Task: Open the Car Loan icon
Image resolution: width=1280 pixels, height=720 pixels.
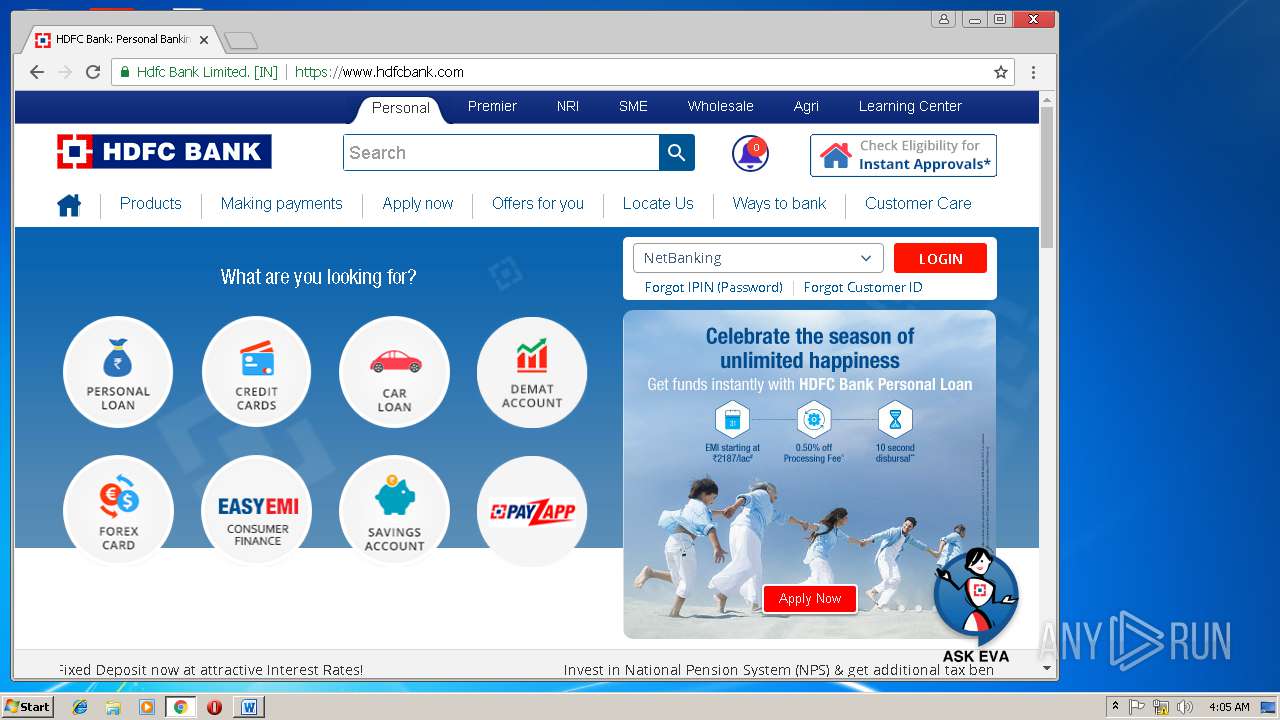Action: (394, 372)
